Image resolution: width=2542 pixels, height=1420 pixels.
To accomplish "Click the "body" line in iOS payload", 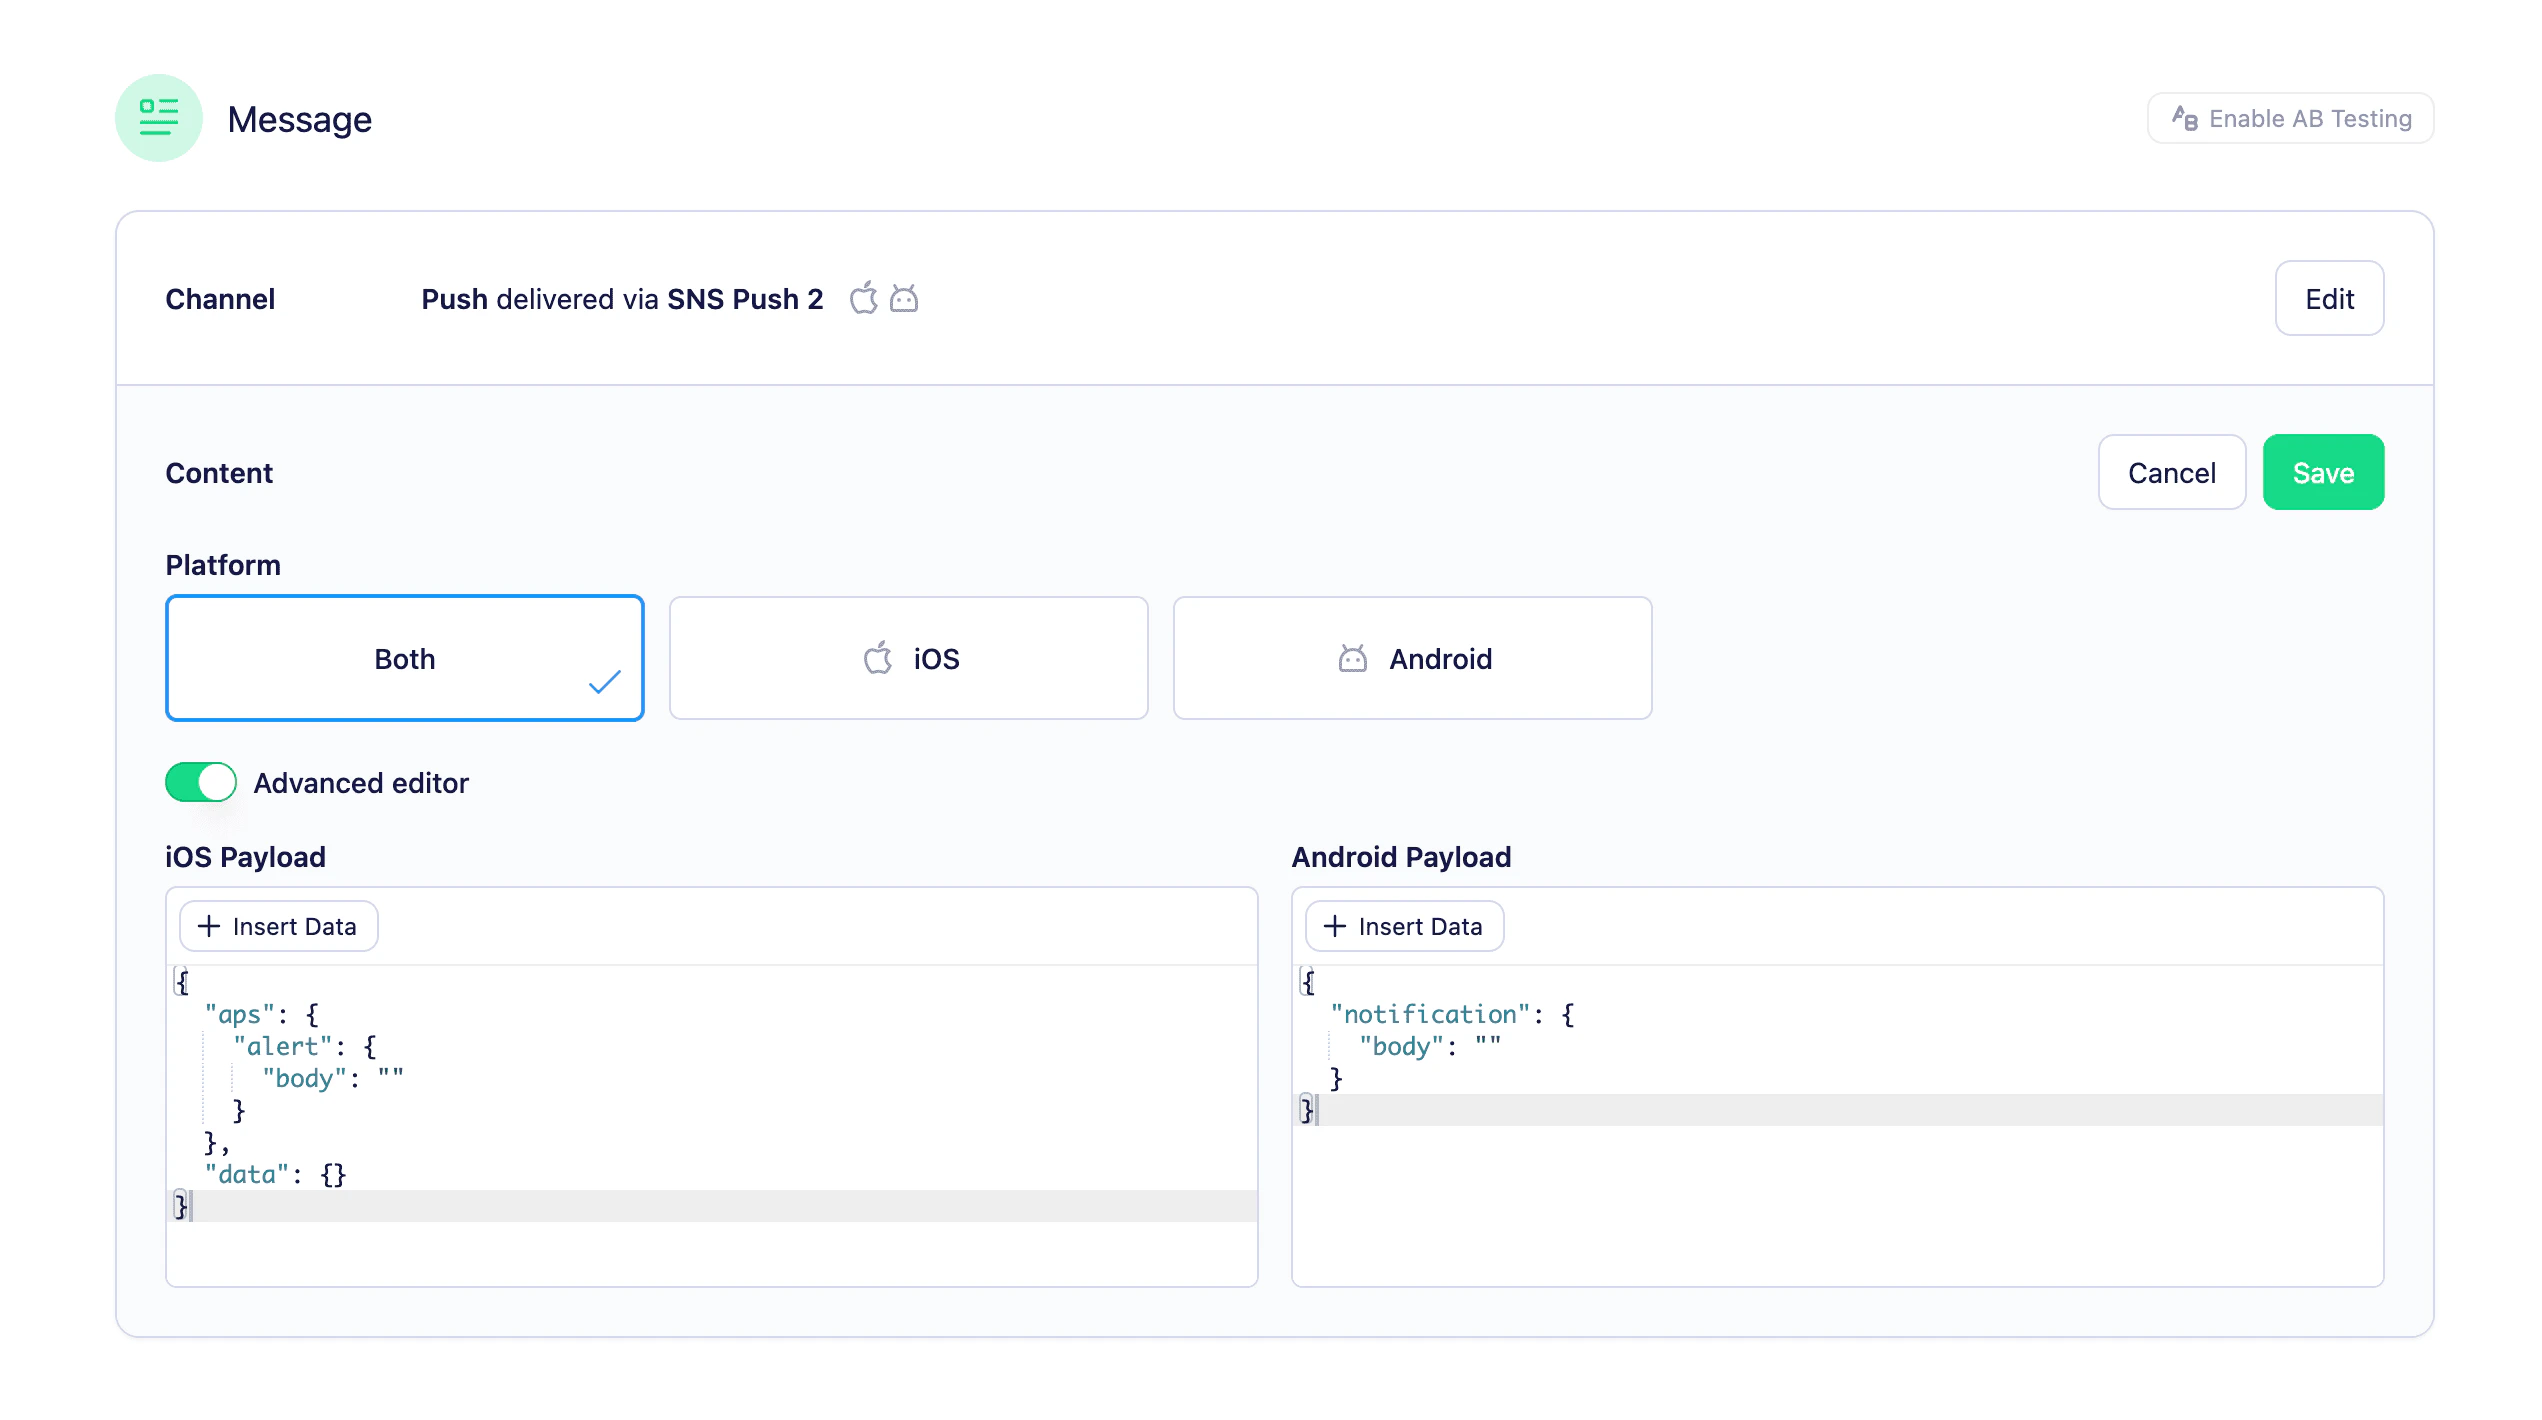I will pos(333,1078).
